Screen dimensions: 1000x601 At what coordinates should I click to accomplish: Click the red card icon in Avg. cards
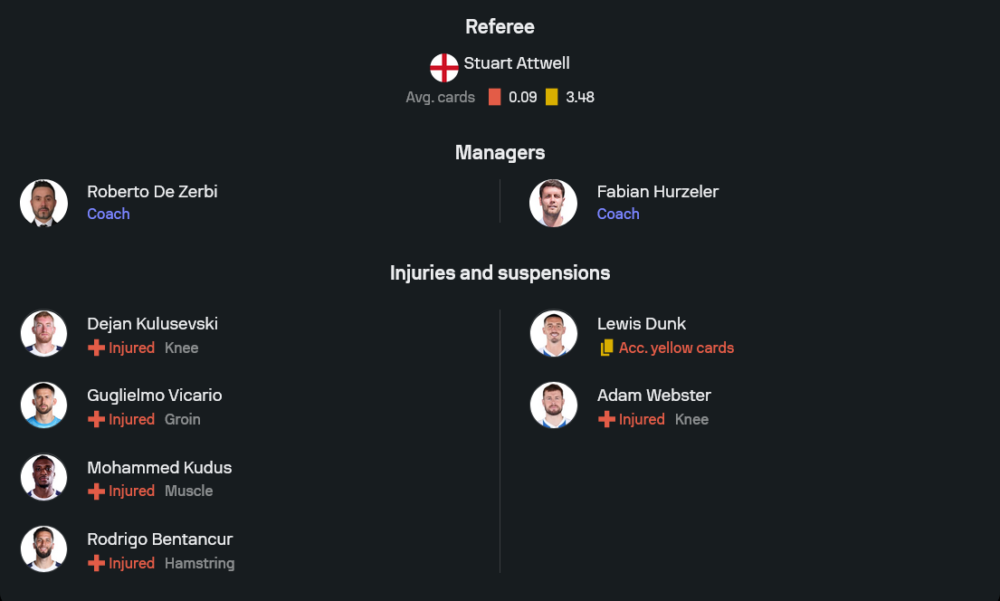(x=494, y=97)
